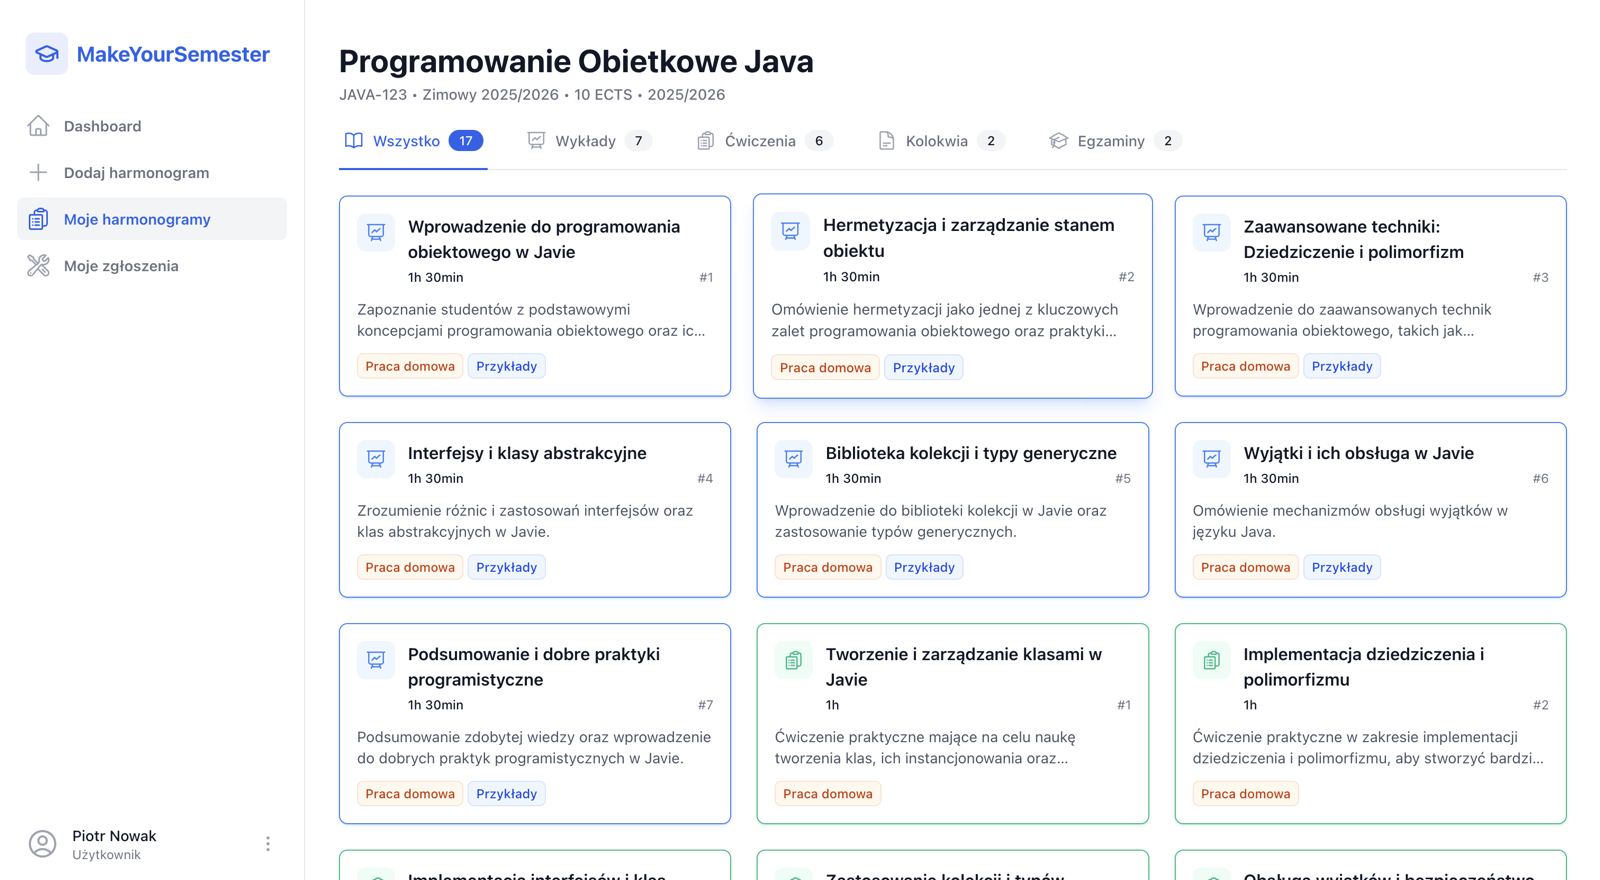The image size is (1600, 880).
Task: Switch to the Wykłady tab
Action: [588, 141]
